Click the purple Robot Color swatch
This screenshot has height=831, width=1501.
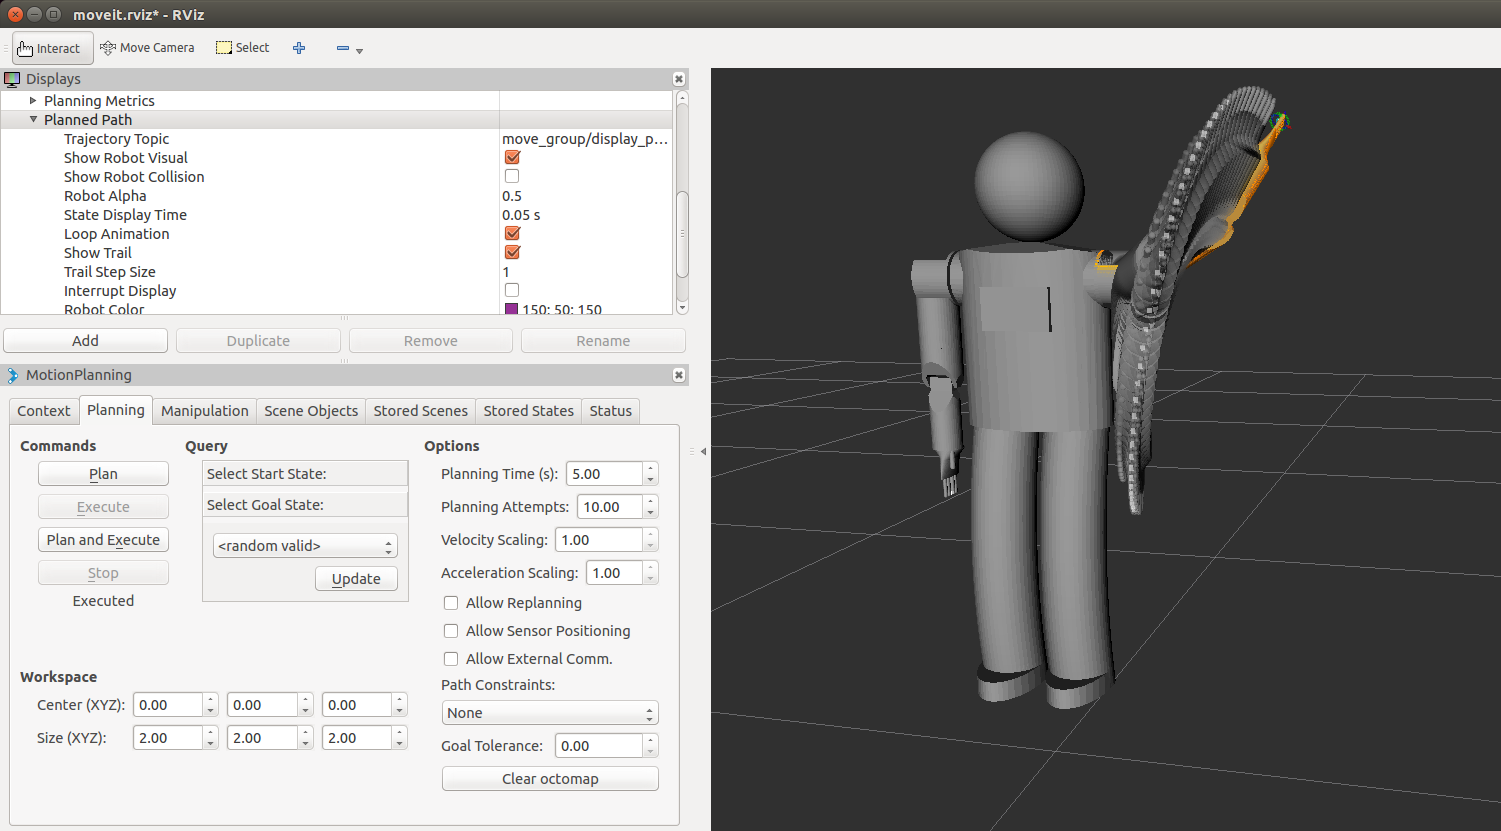(512, 309)
